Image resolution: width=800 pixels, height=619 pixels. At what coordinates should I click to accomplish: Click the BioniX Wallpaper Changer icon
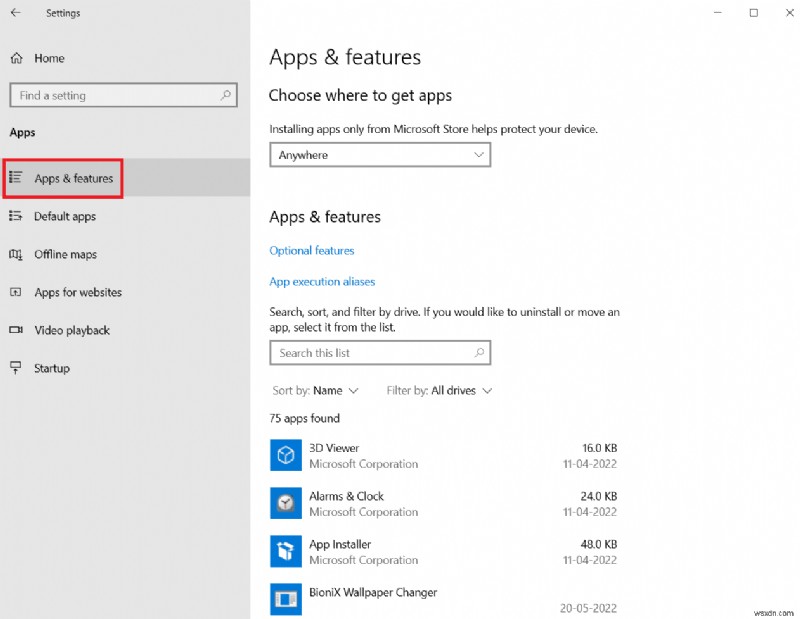[x=286, y=599]
